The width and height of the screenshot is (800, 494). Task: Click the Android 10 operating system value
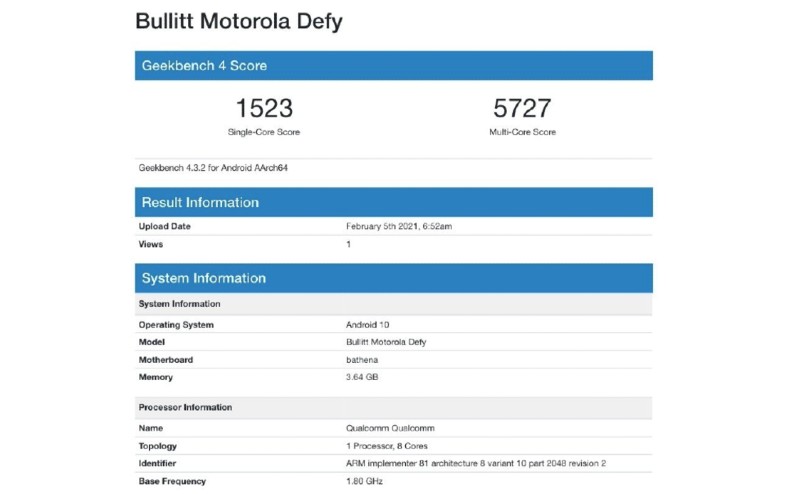365,325
